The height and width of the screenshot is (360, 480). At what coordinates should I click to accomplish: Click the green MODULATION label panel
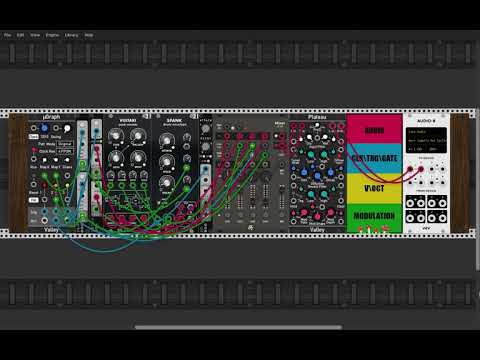[x=374, y=217]
